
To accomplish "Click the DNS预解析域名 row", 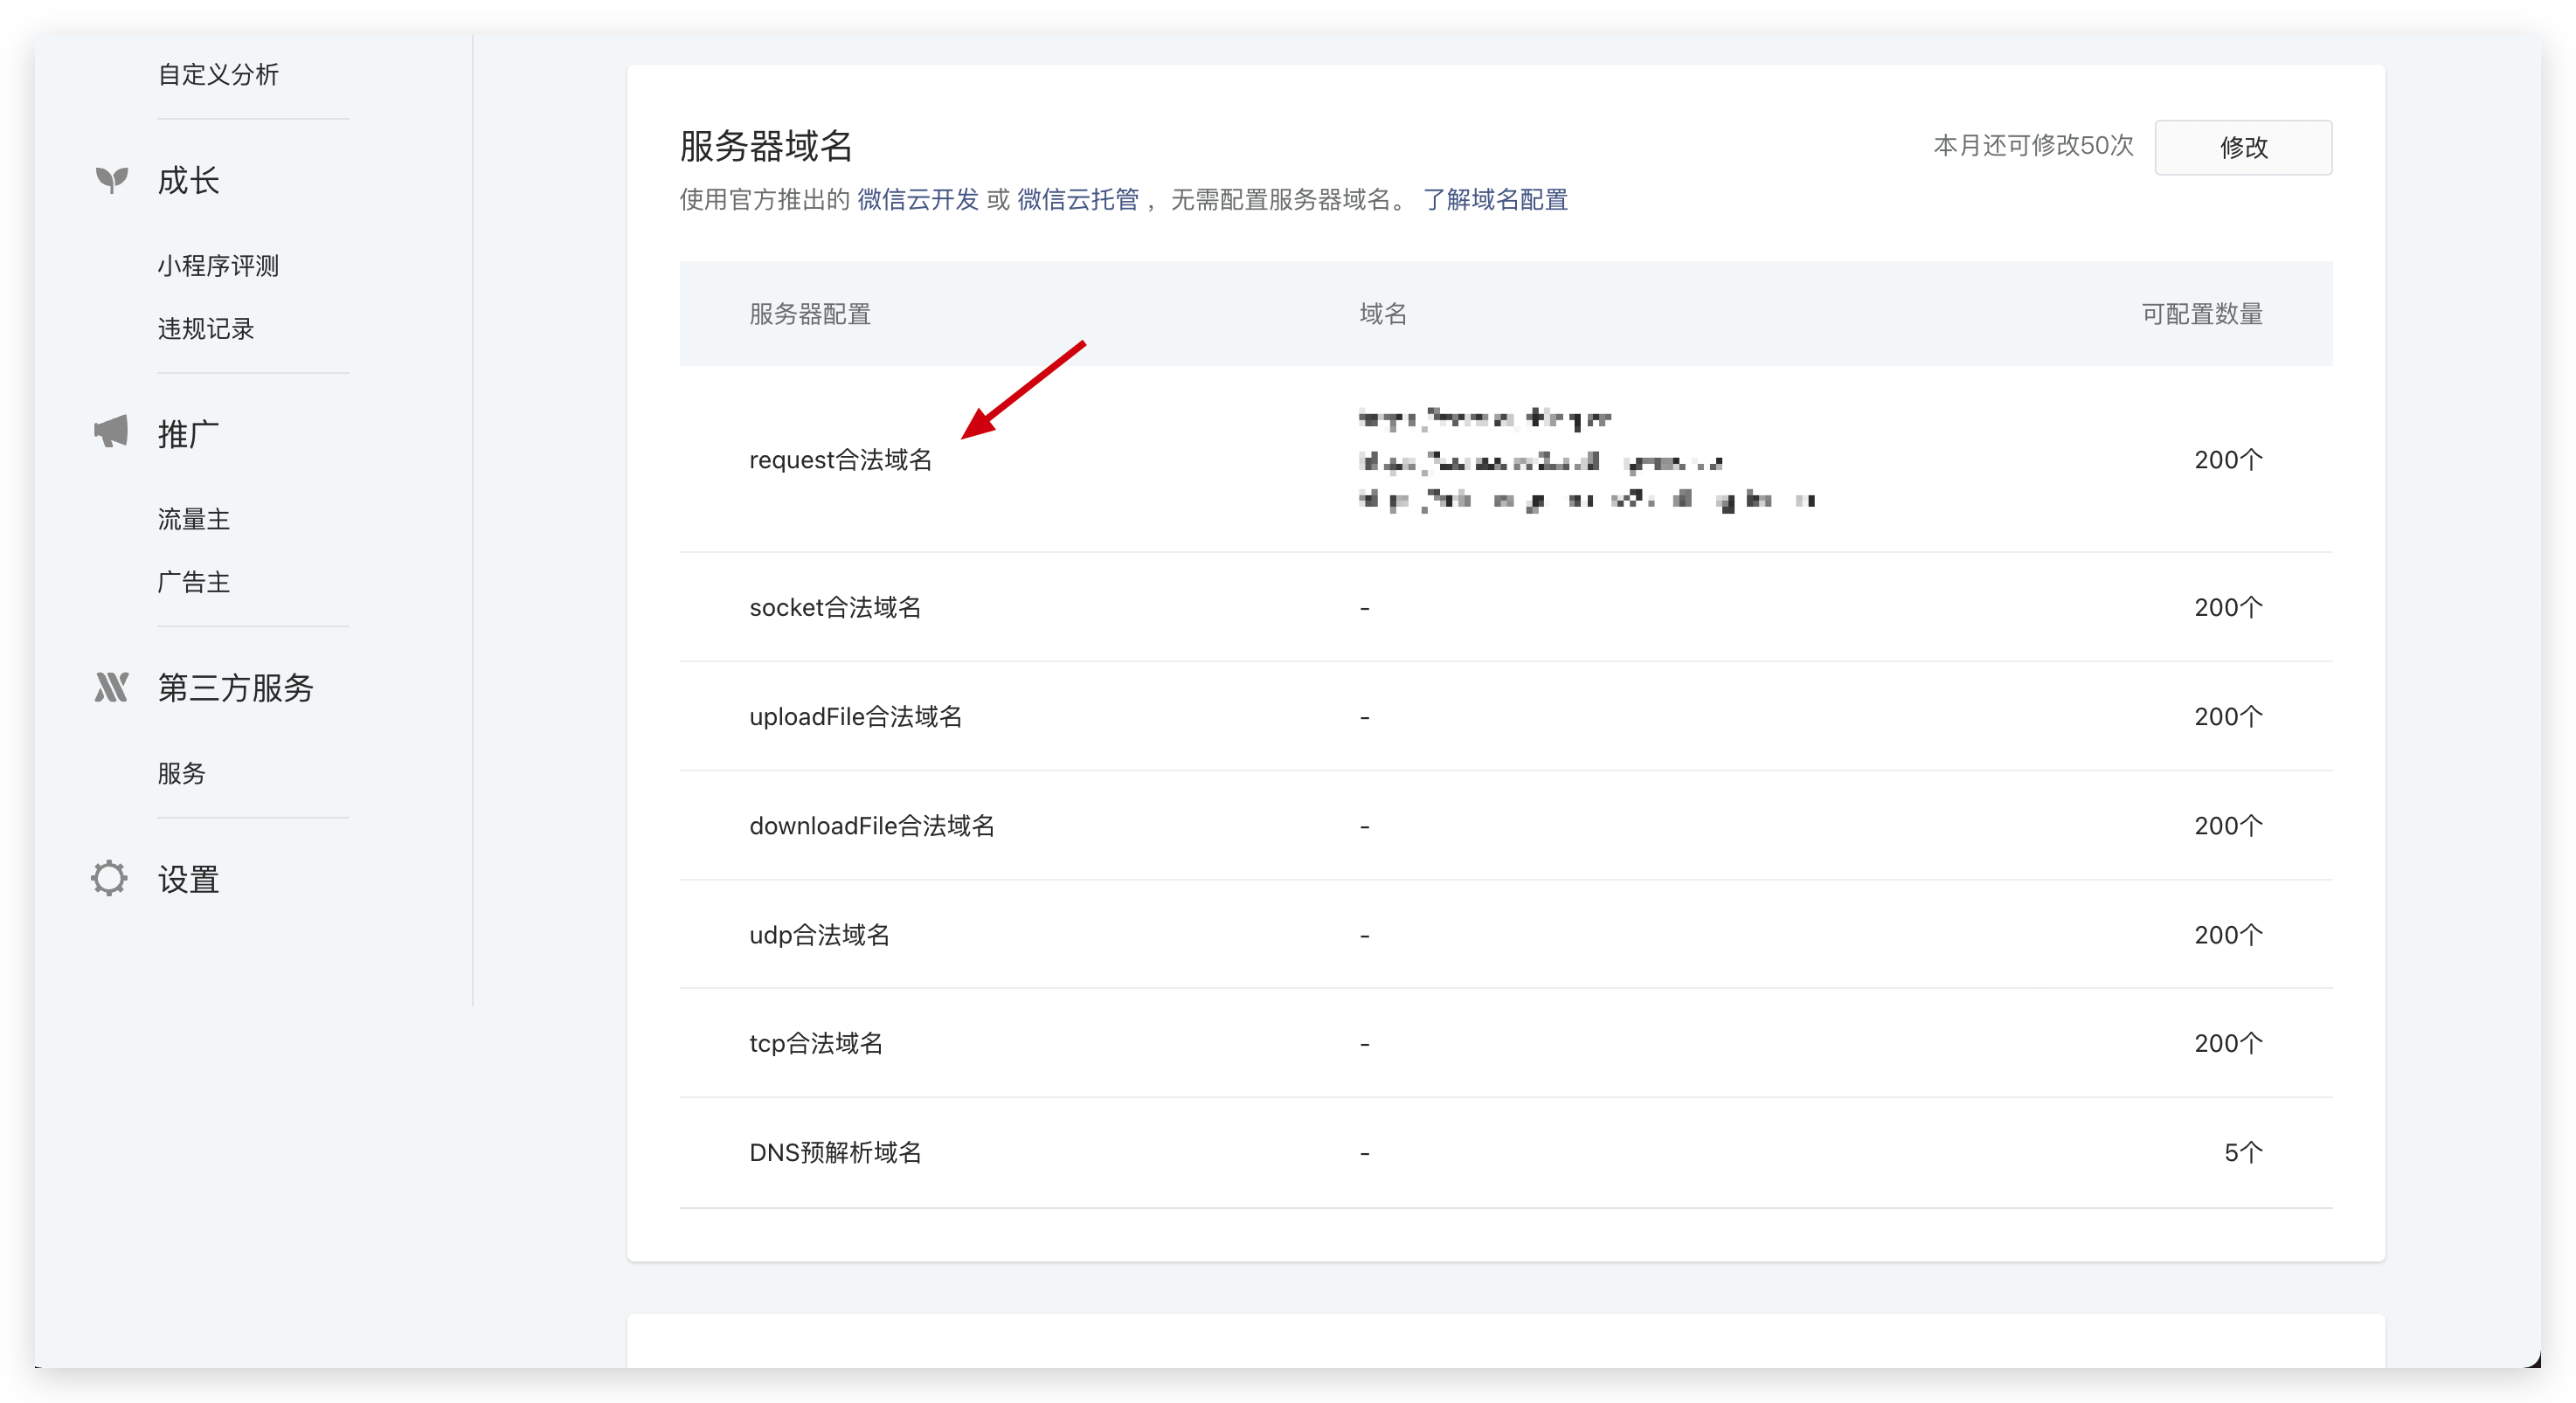I will coord(836,1152).
